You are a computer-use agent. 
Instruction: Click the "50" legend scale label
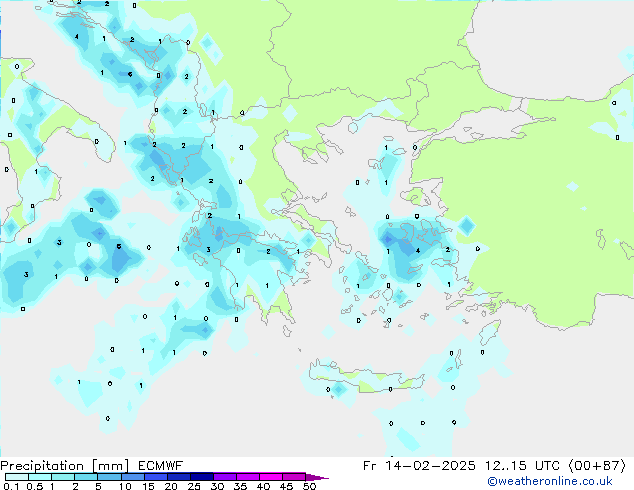(x=309, y=486)
